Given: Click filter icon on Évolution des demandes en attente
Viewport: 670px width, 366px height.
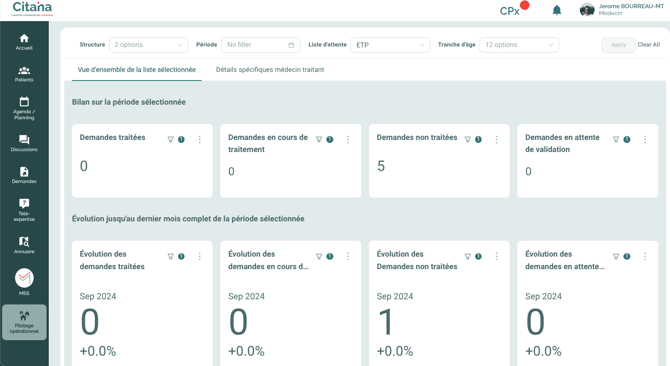Looking at the screenshot, I should tap(616, 256).
